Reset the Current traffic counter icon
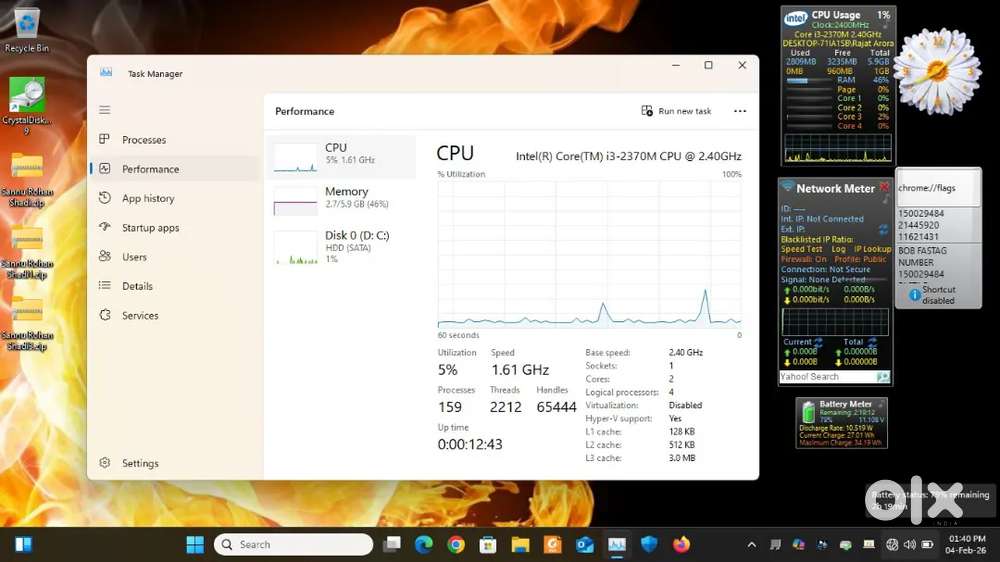 click(x=818, y=343)
